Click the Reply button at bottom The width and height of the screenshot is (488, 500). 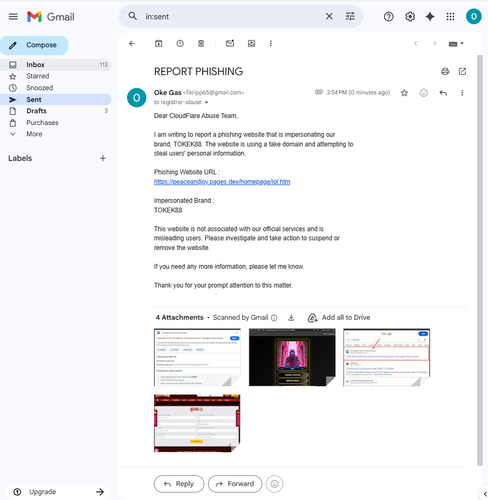tap(179, 484)
